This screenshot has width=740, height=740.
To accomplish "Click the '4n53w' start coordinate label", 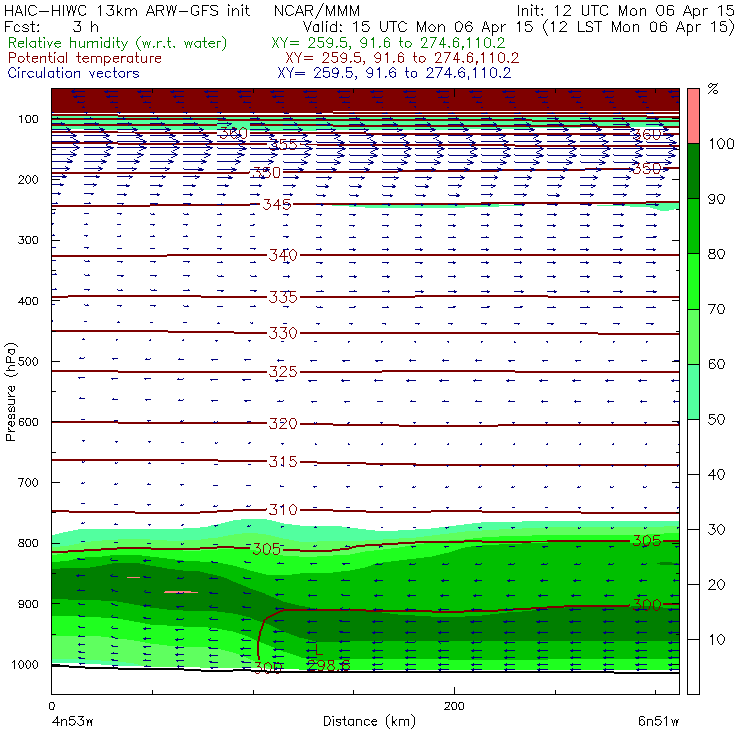I will [x=72, y=721].
